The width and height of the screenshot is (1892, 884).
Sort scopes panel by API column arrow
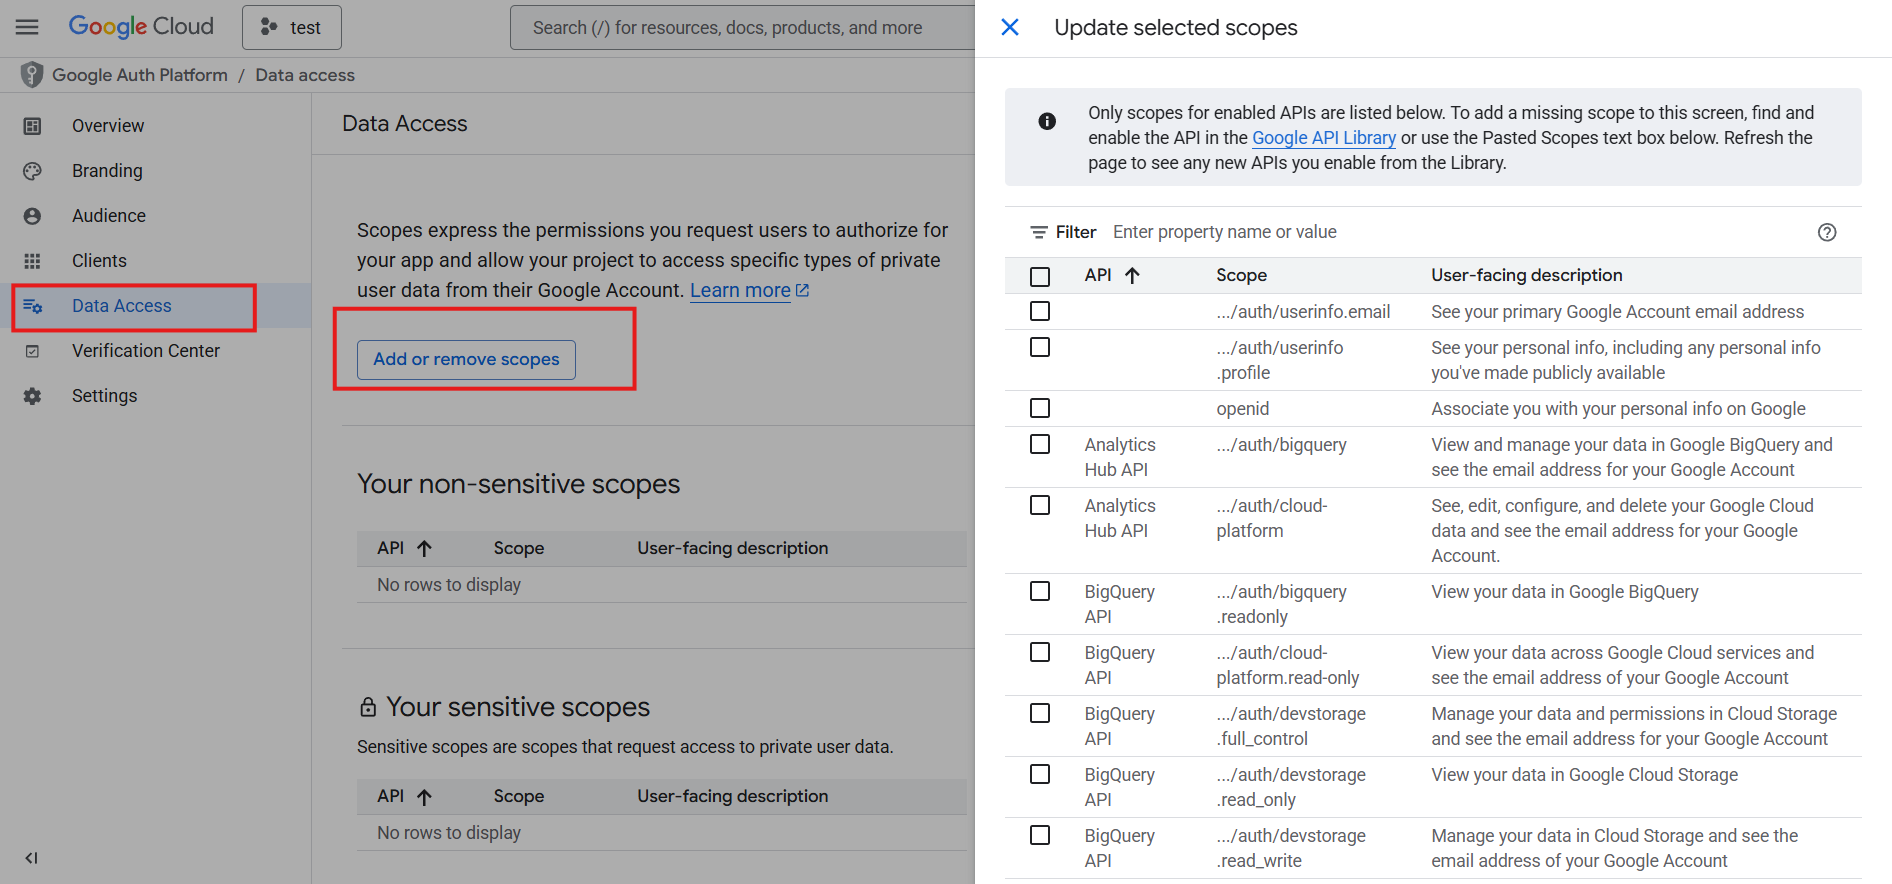pos(1132,275)
